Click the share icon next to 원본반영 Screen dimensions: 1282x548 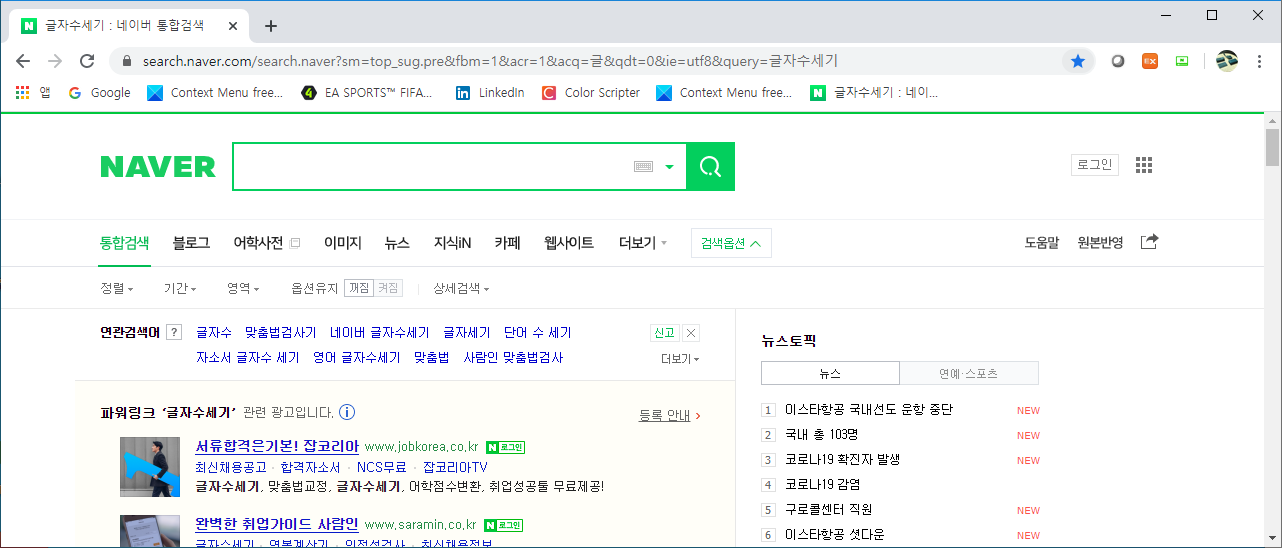[x=1149, y=242]
